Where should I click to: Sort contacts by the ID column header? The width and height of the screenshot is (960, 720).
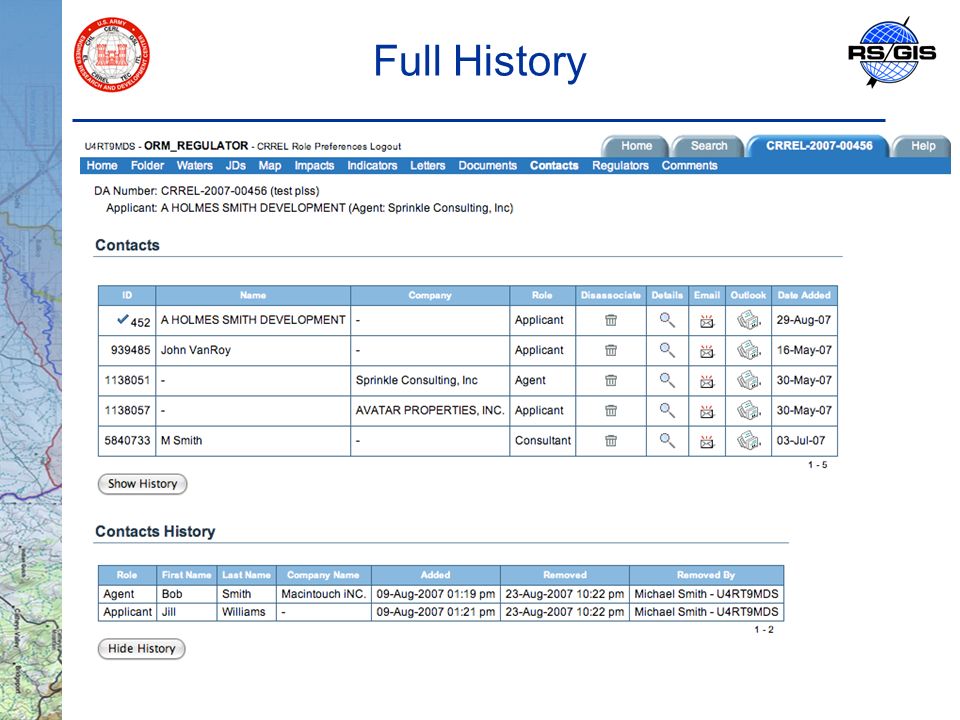pyautogui.click(x=127, y=295)
